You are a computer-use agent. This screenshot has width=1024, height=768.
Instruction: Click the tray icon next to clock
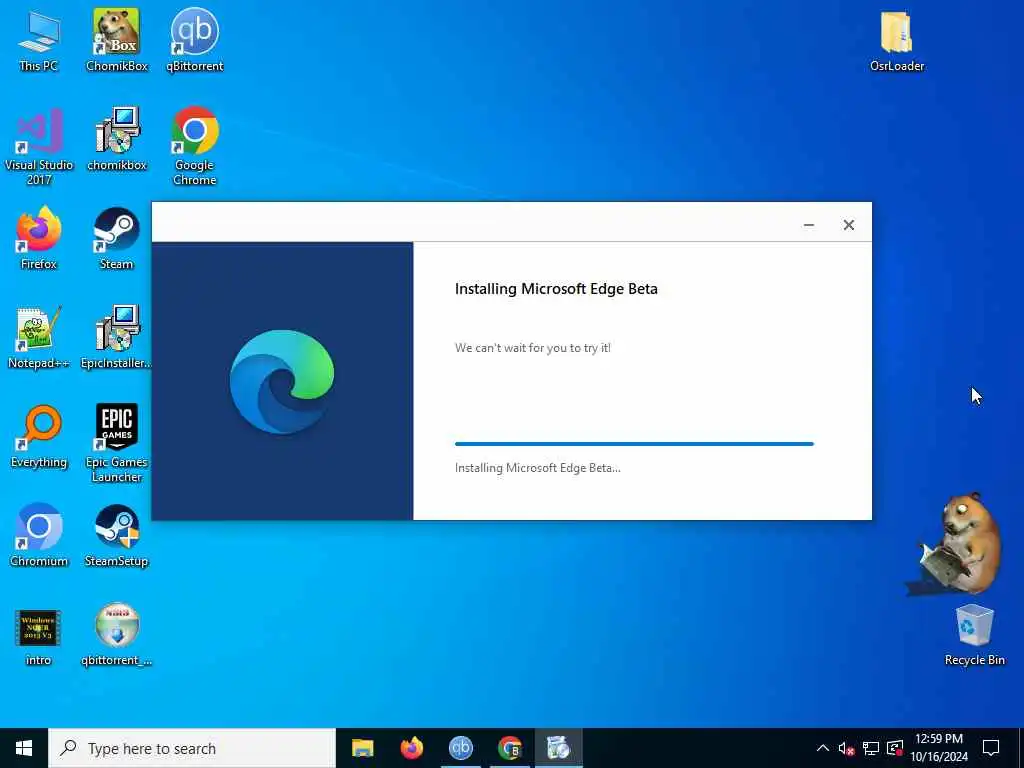click(895, 748)
